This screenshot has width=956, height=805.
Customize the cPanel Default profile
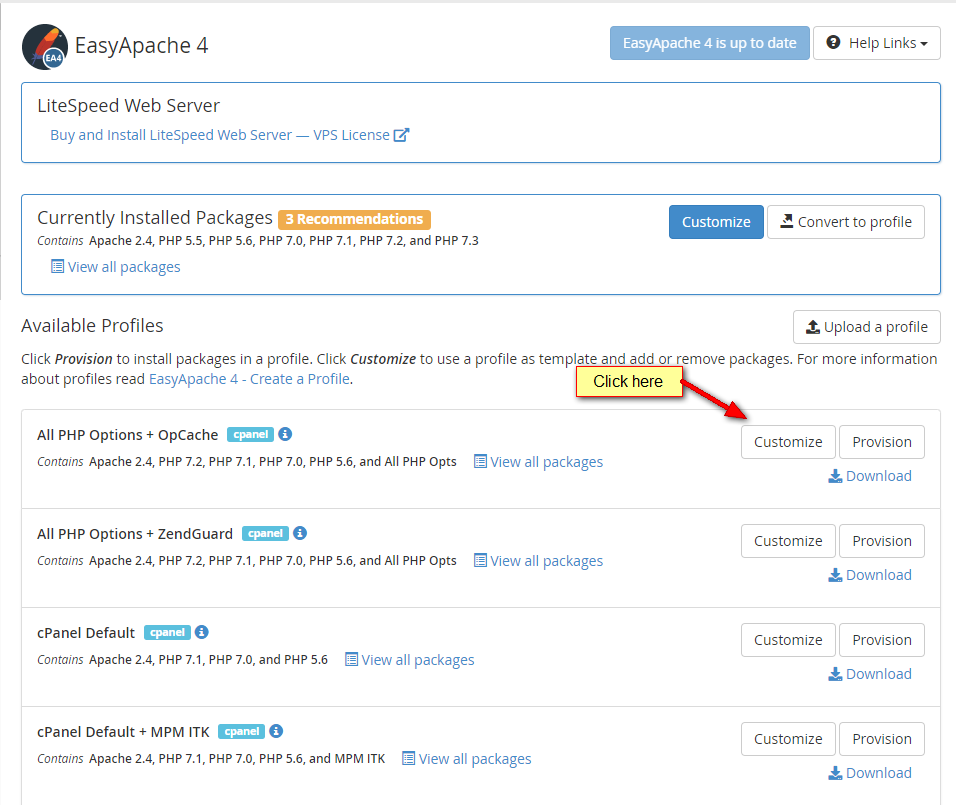pyautogui.click(x=788, y=640)
